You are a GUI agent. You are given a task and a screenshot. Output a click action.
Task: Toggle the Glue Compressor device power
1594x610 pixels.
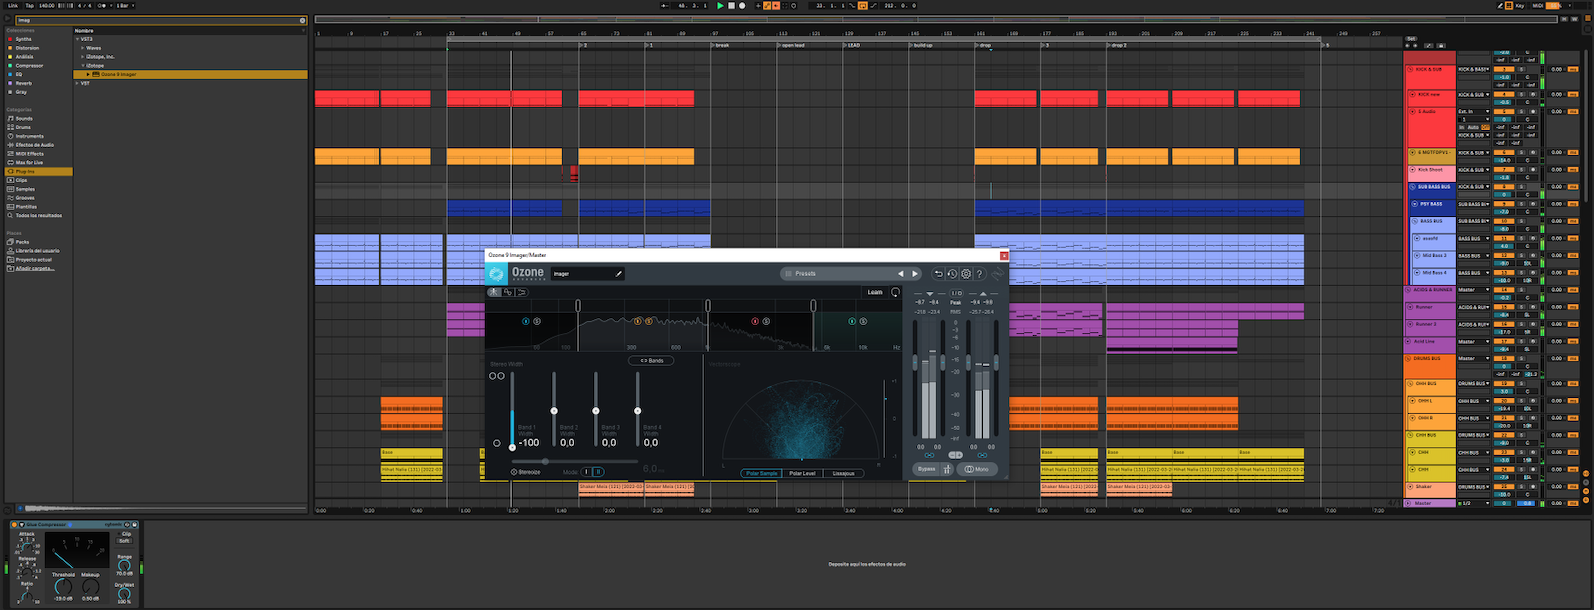point(15,524)
